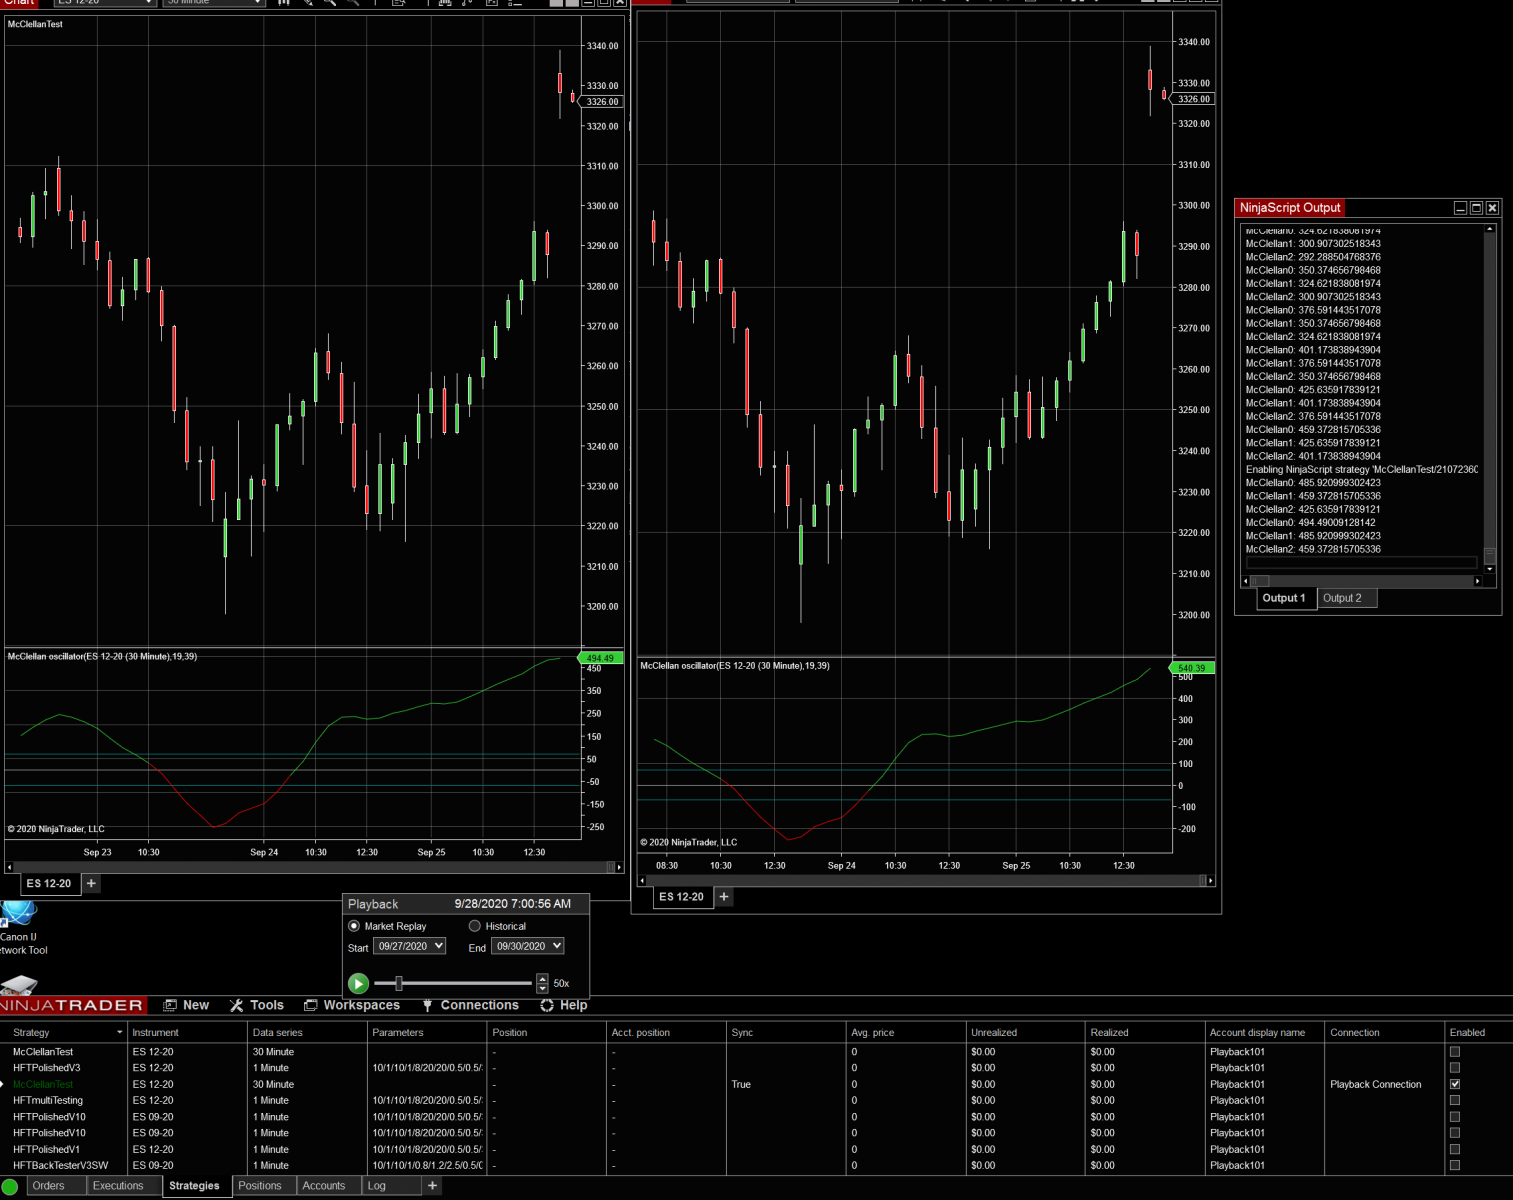Open the New menu
The image size is (1513, 1200).
[x=187, y=1005]
